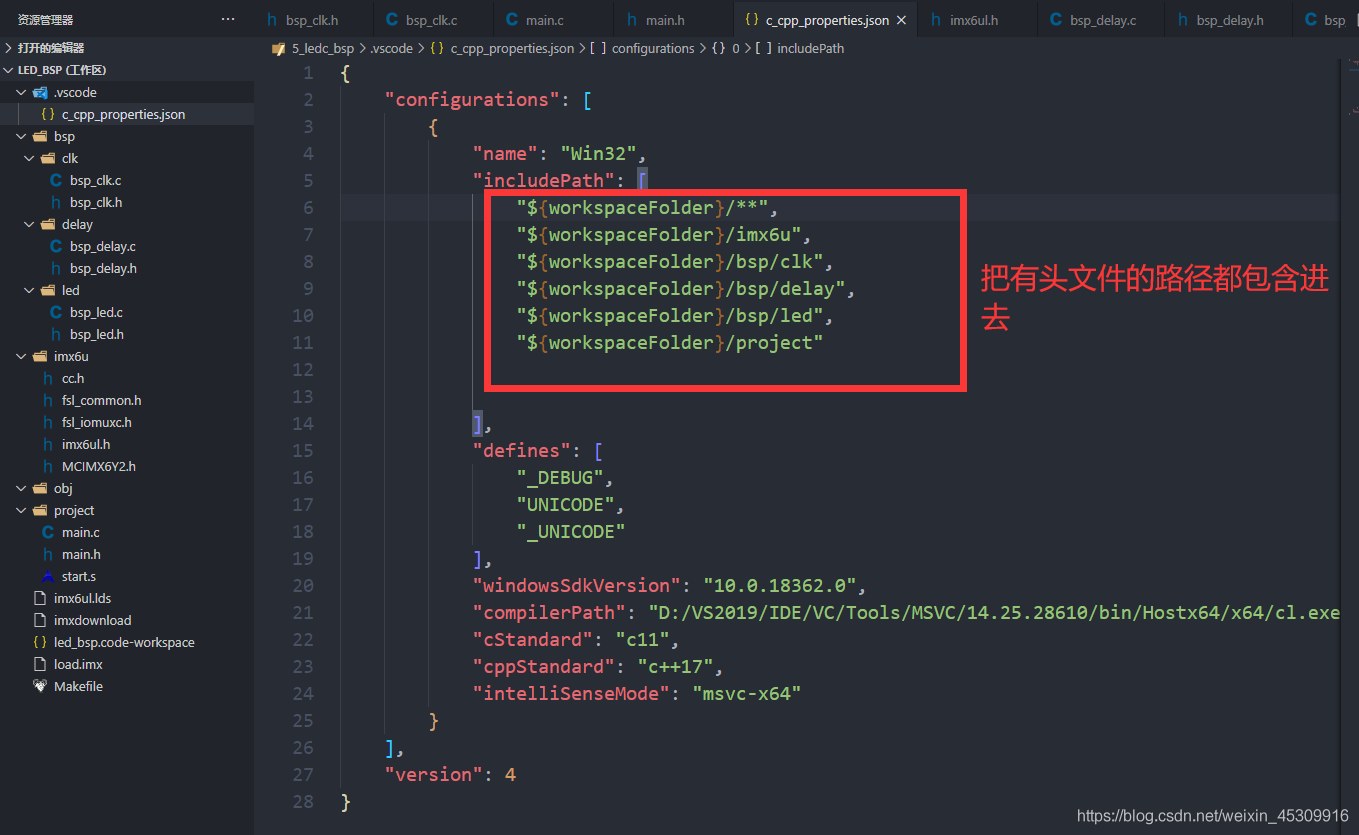Click the C icon of bsp_led.c
The height and width of the screenshot is (835, 1359).
tap(56, 312)
